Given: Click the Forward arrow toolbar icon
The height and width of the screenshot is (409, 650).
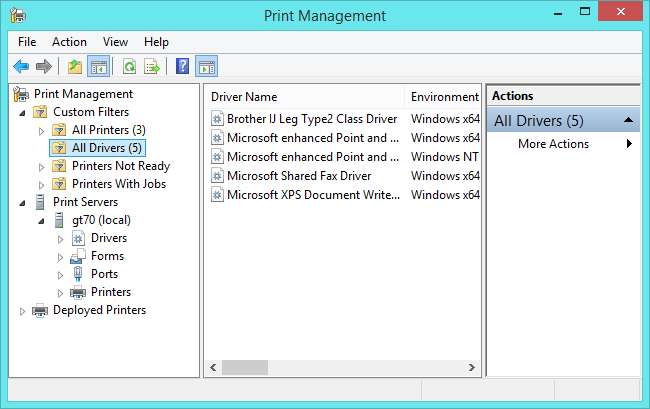Looking at the screenshot, I should tap(43, 67).
